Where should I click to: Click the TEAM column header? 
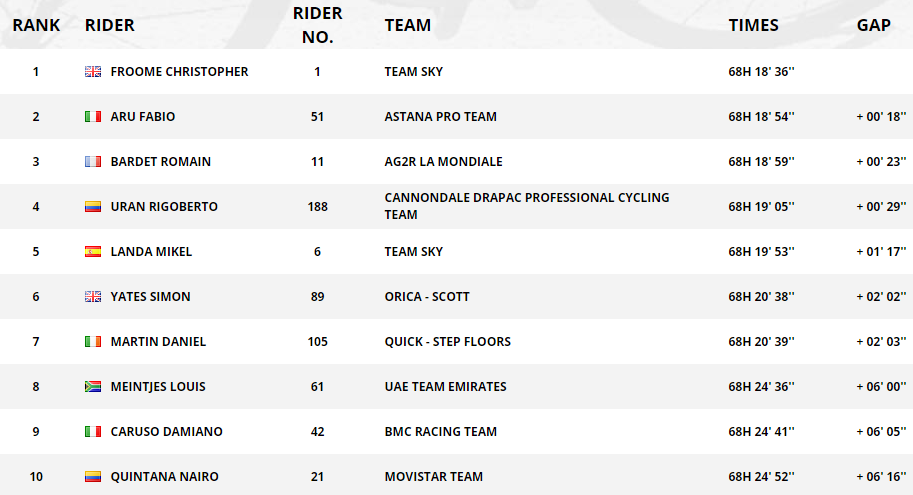408,25
